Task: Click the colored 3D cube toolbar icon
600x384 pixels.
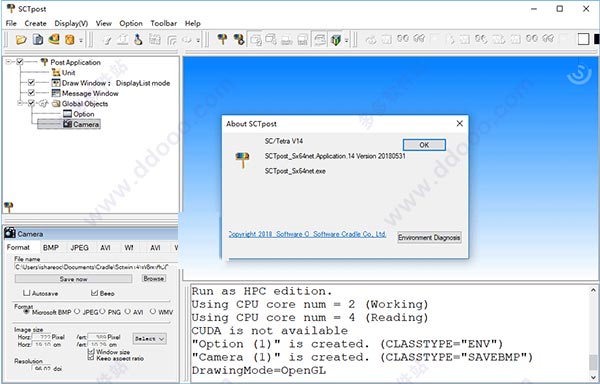Action: point(336,40)
